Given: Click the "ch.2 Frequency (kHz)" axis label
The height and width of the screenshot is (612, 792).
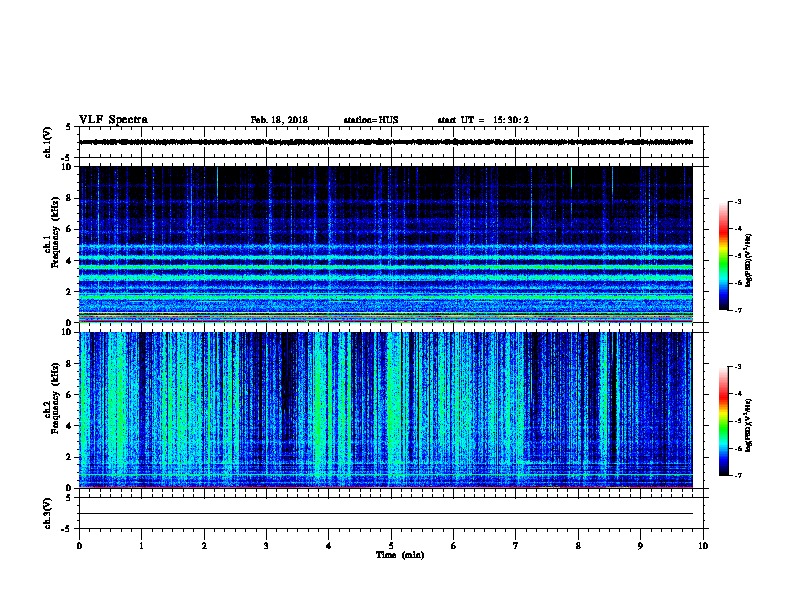Looking at the screenshot, I should pyautogui.click(x=52, y=398).
